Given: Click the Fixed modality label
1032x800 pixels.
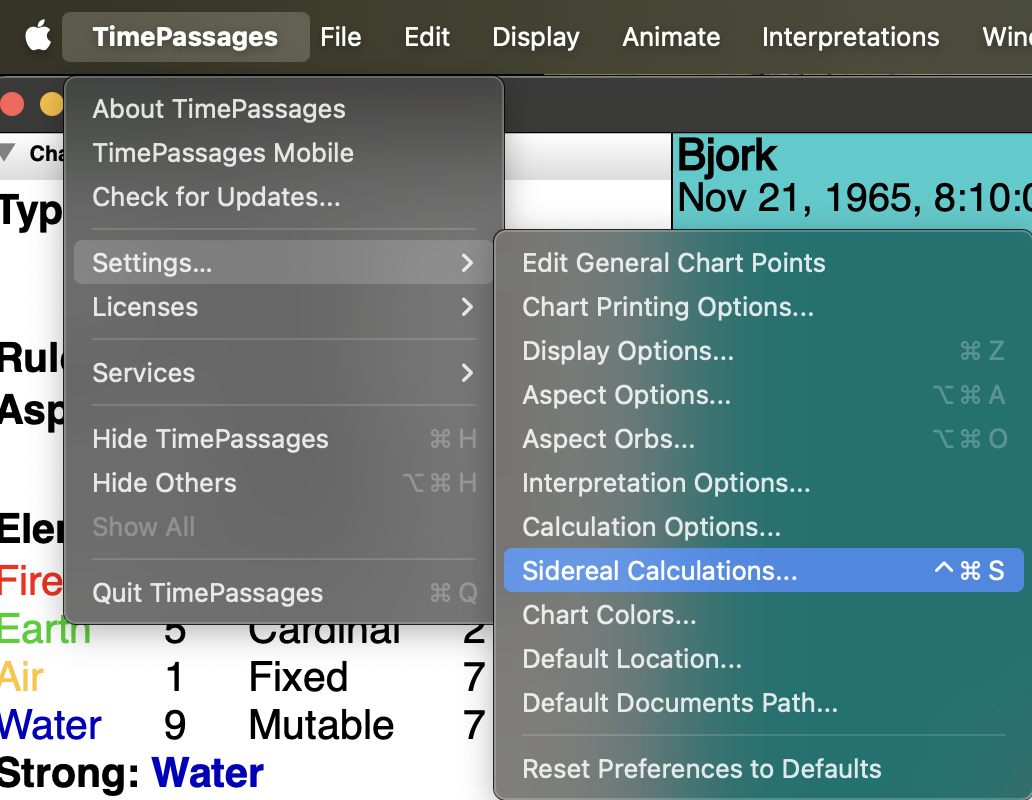Looking at the screenshot, I should pos(298,678).
